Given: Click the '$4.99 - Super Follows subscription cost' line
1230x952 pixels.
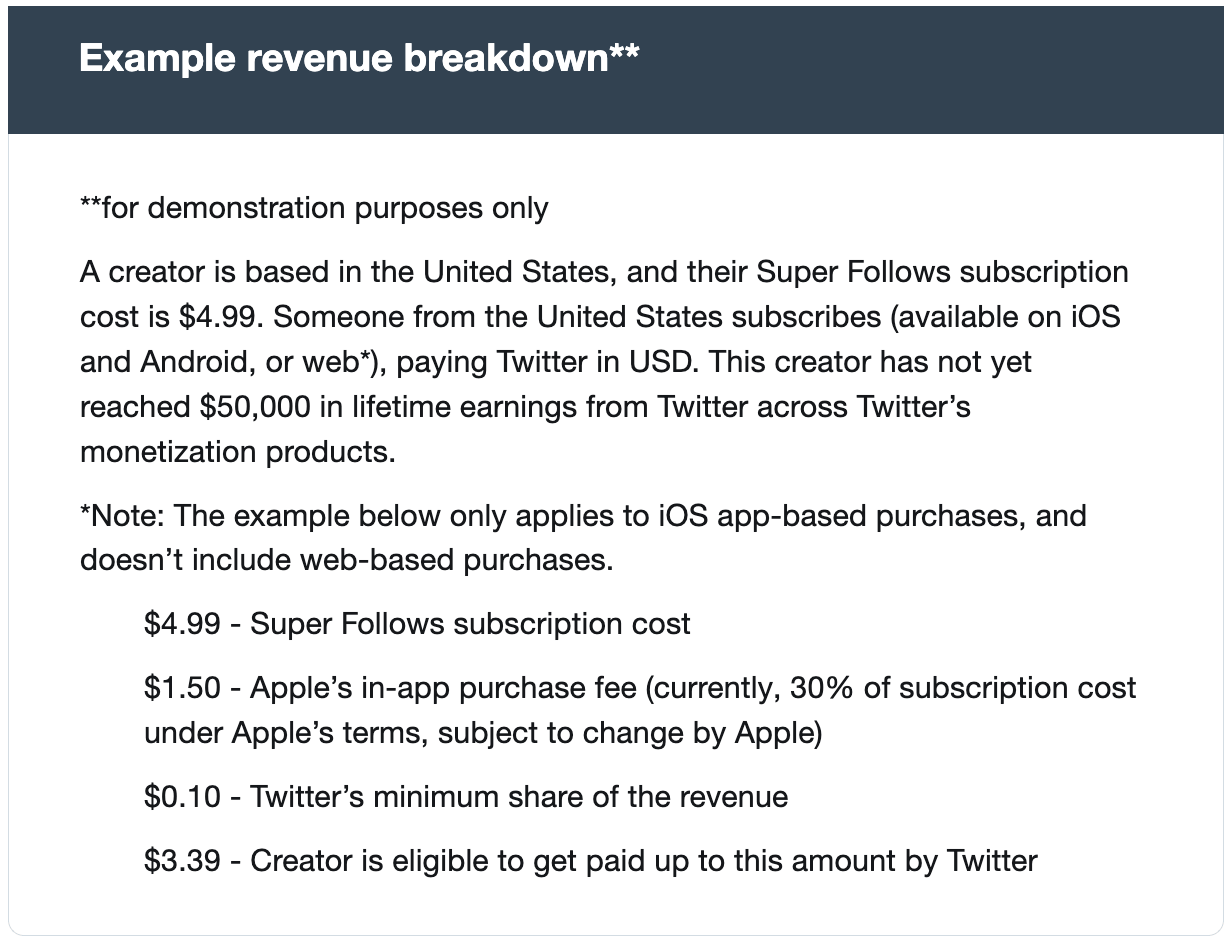Looking at the screenshot, I should pyautogui.click(x=417, y=624).
